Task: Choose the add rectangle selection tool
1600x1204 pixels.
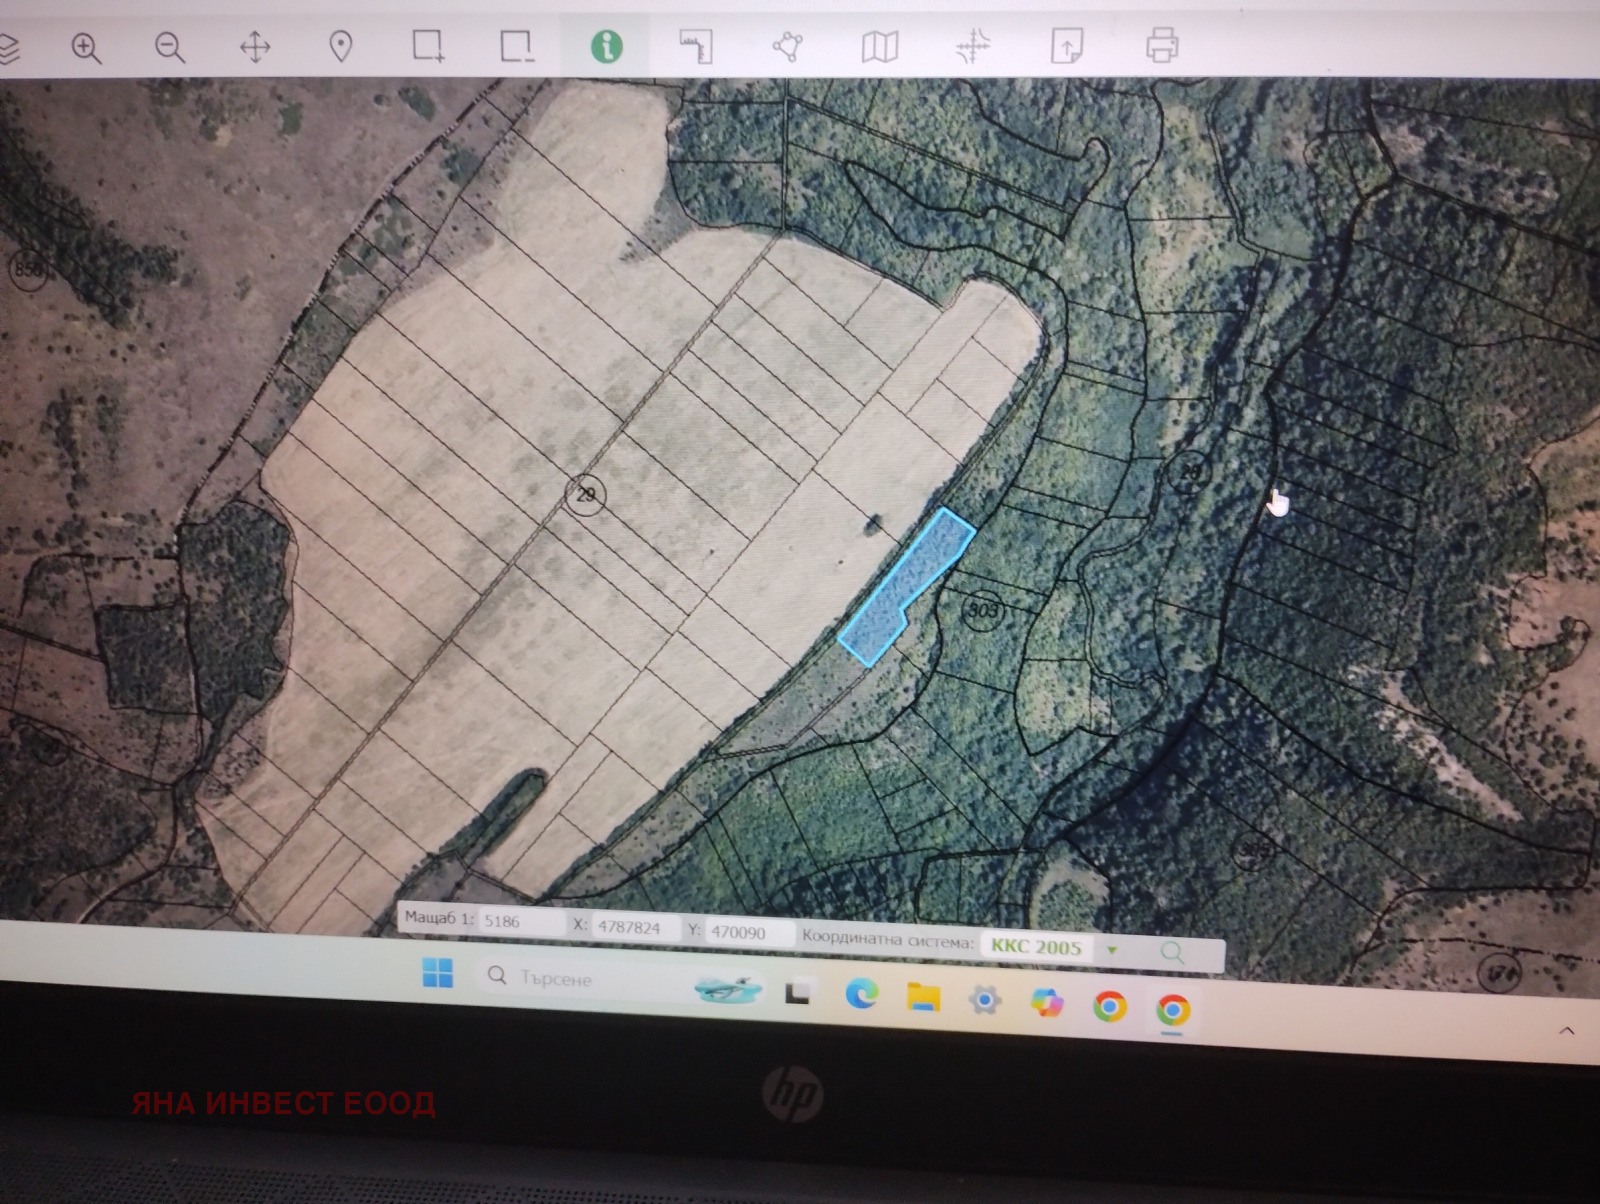Action: (428, 46)
